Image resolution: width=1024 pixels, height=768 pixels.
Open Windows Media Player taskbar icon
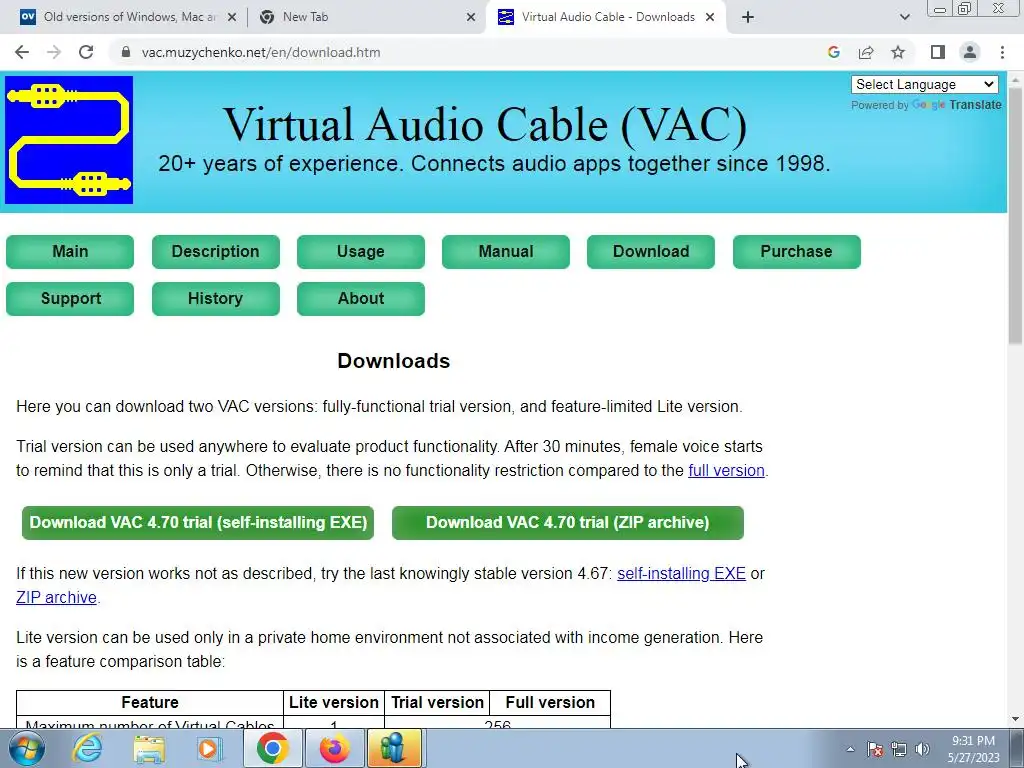210,748
